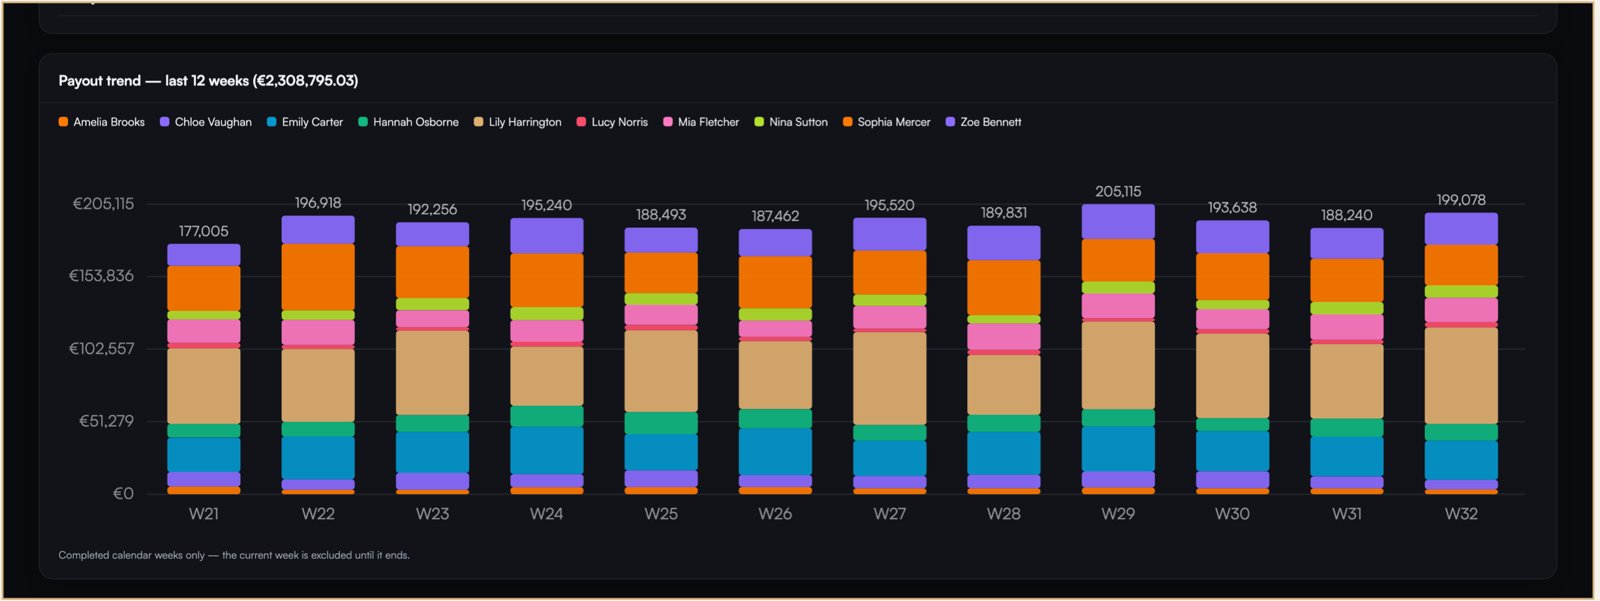This screenshot has width=1600, height=601.
Task: Toggle the Chloe Vaughan legend entry
Action: click(x=206, y=122)
